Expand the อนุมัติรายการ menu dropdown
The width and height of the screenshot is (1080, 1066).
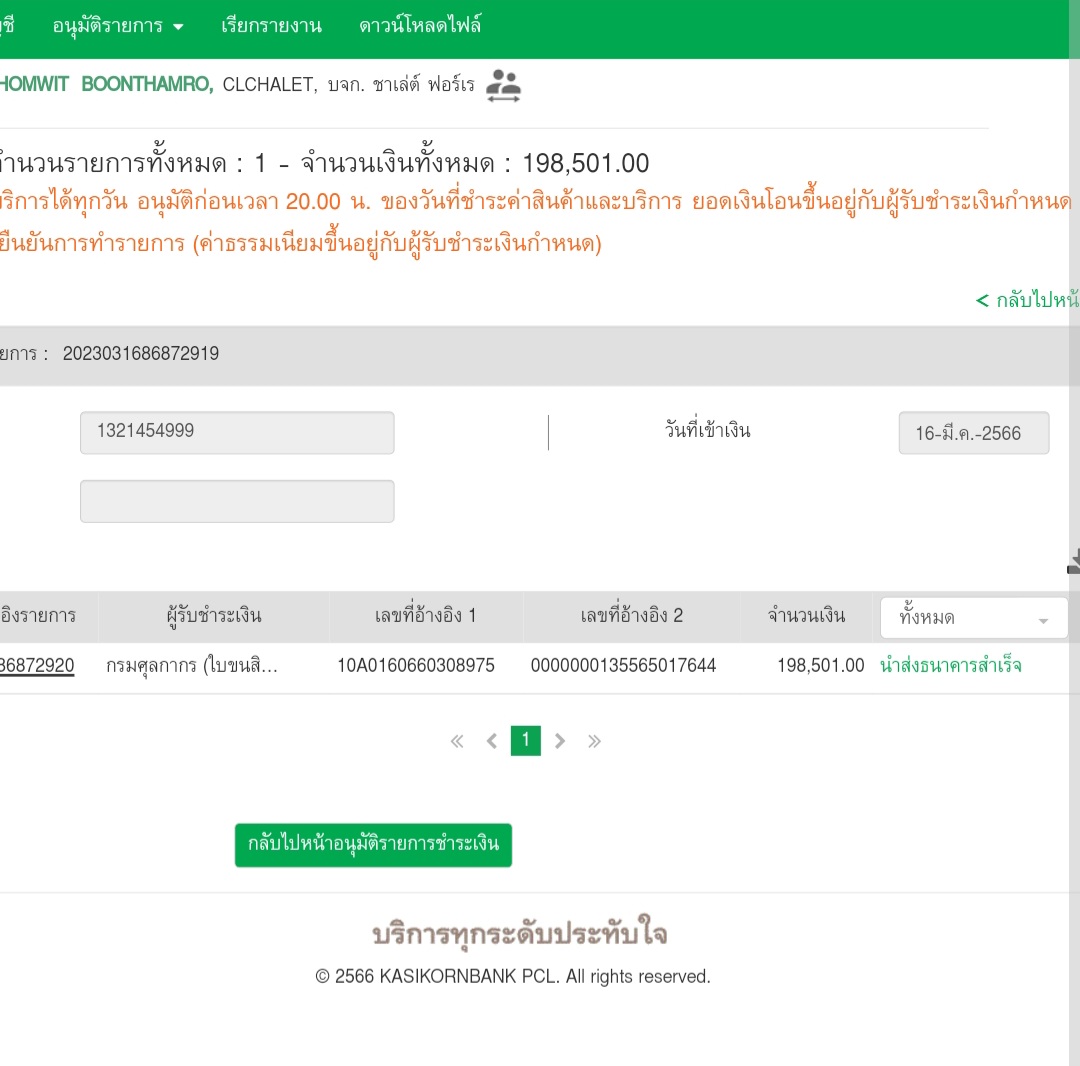coord(118,26)
